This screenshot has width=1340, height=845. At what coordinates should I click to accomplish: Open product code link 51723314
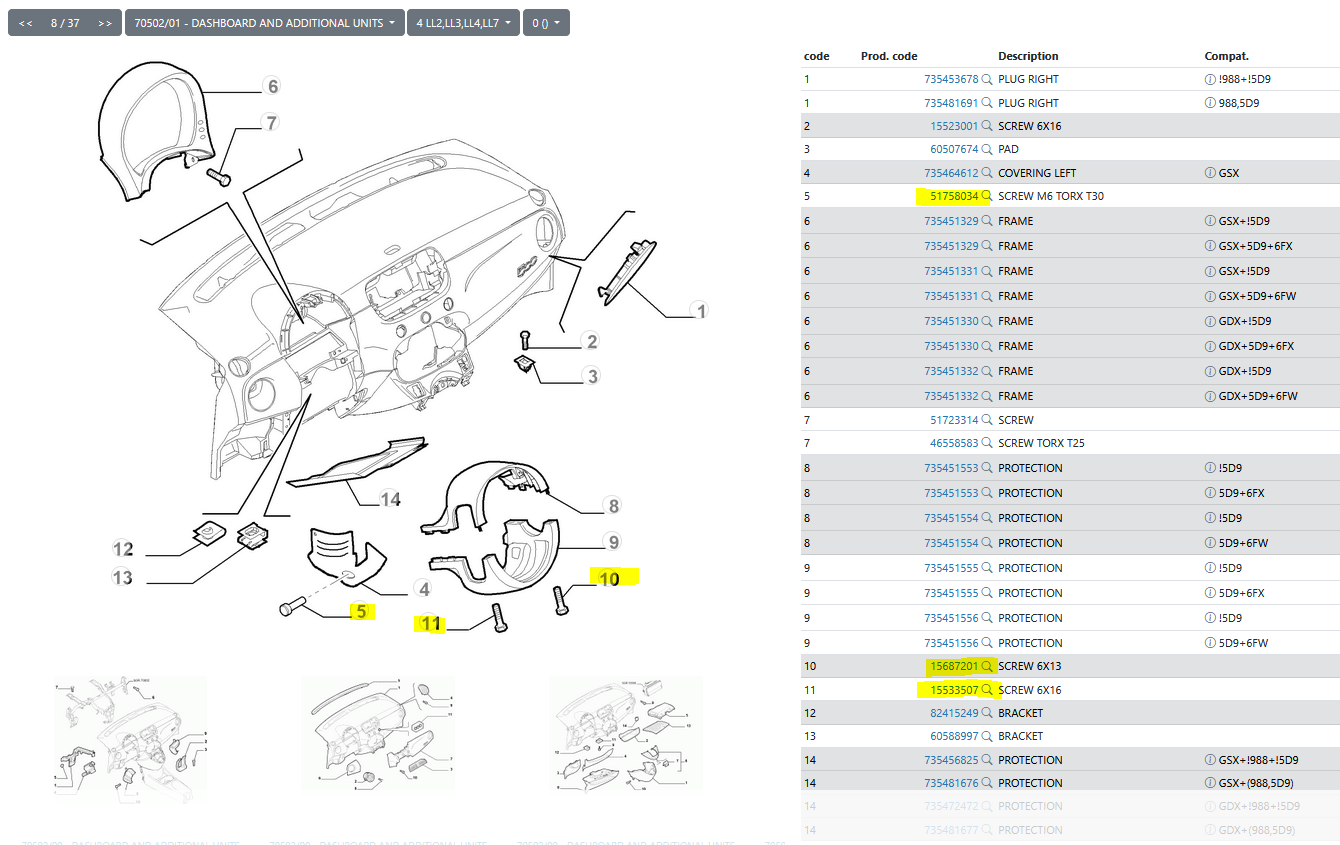[x=954, y=420]
